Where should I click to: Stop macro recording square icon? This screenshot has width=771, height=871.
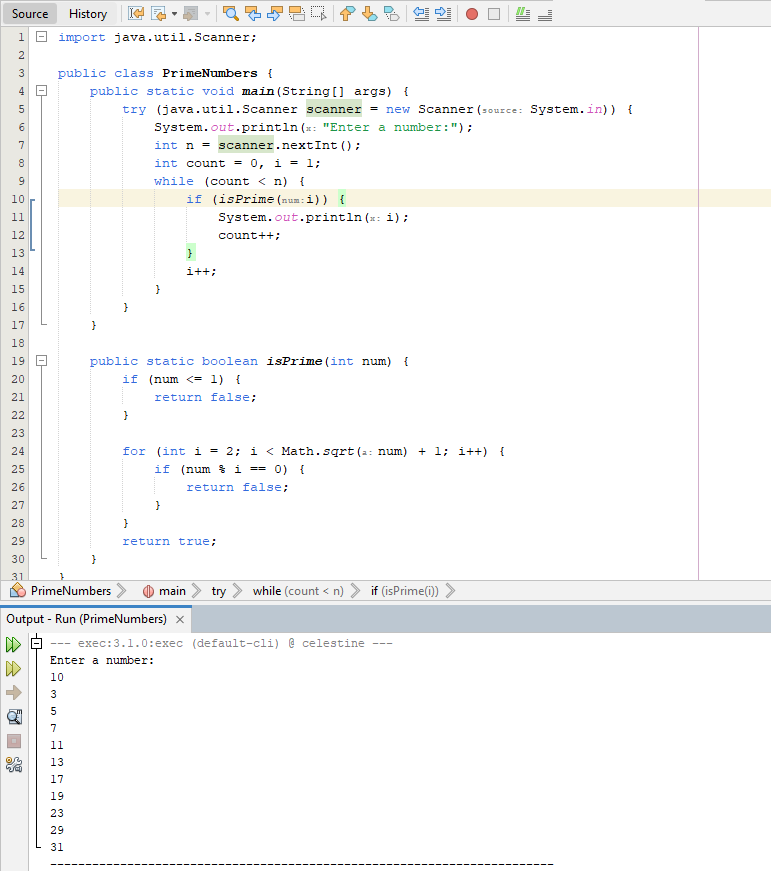pos(494,13)
